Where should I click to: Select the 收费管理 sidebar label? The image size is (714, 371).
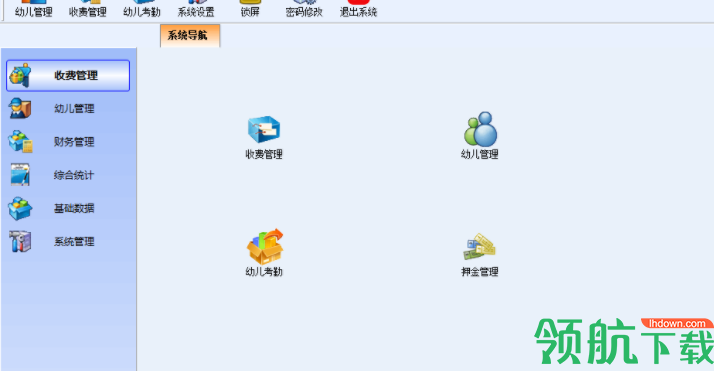coord(76,76)
